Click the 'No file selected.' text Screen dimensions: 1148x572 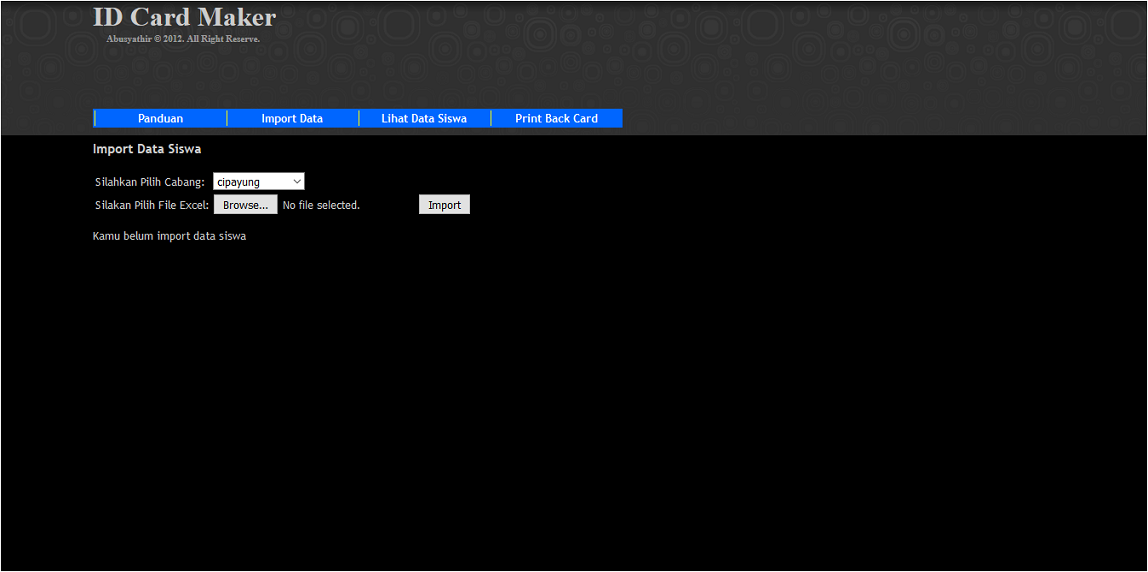pyautogui.click(x=321, y=205)
